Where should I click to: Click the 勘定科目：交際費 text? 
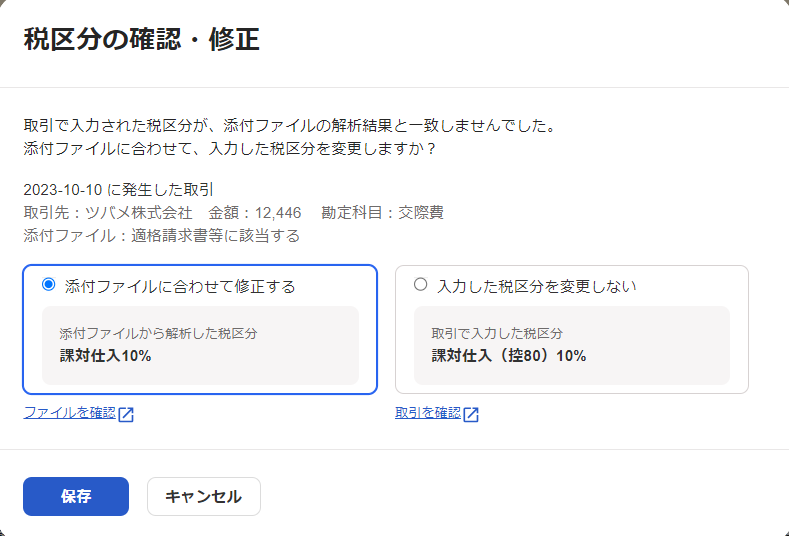(x=382, y=212)
